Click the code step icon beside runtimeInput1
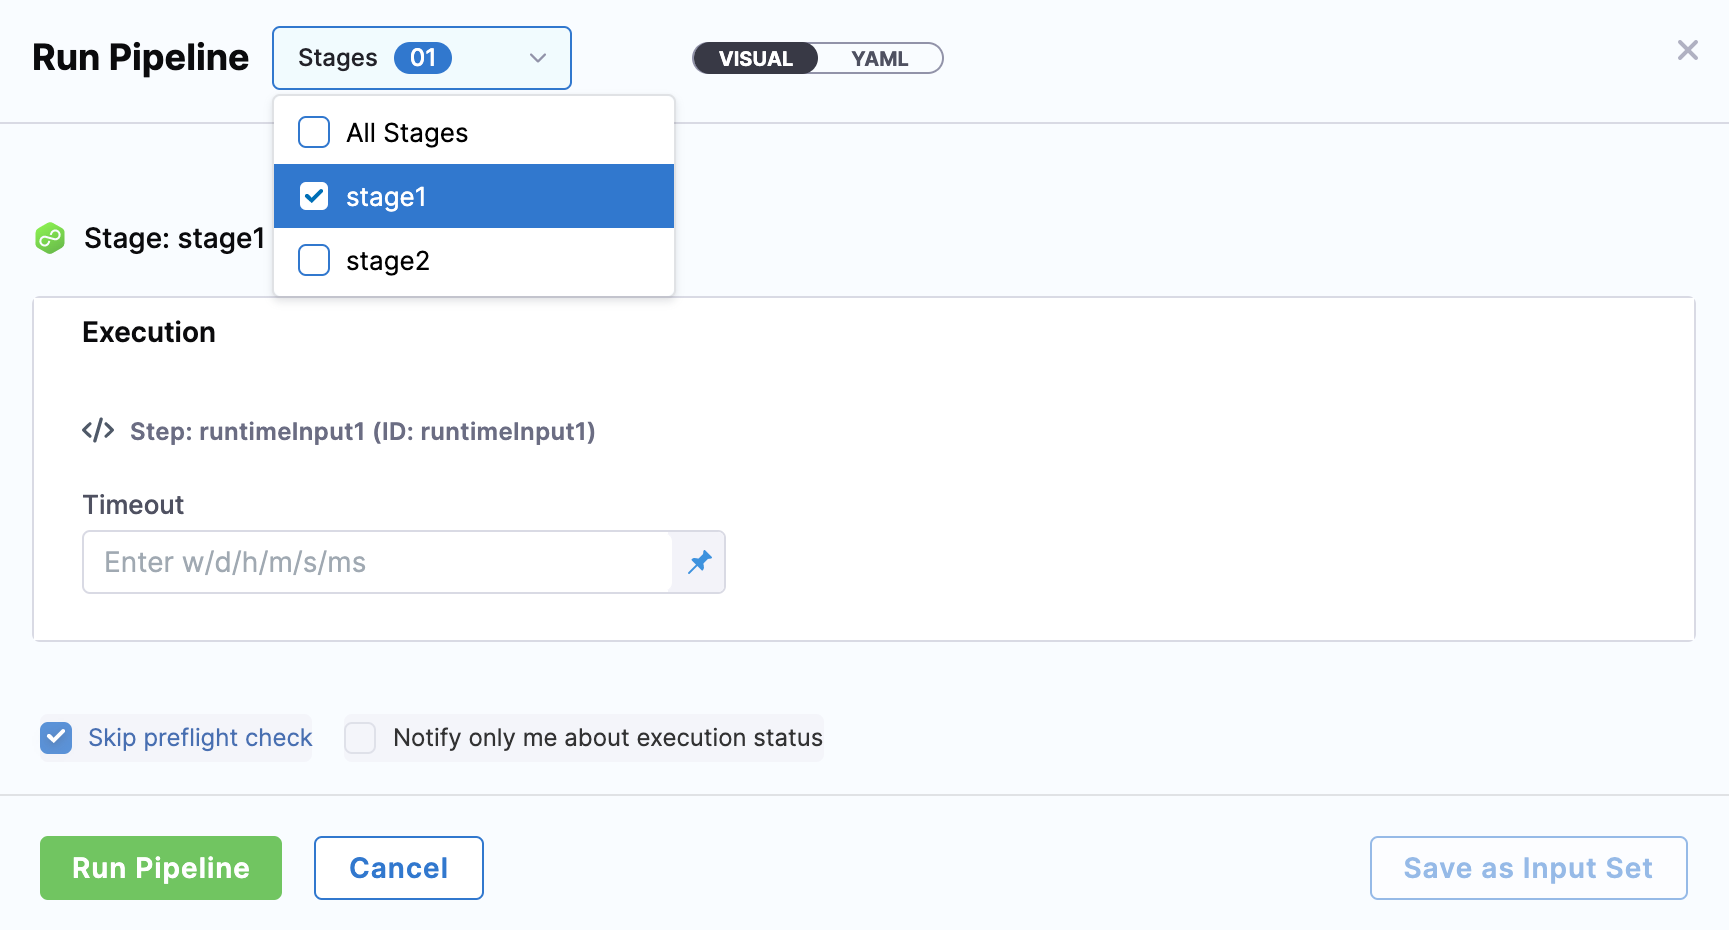Image resolution: width=1729 pixels, height=930 pixels. (x=98, y=431)
